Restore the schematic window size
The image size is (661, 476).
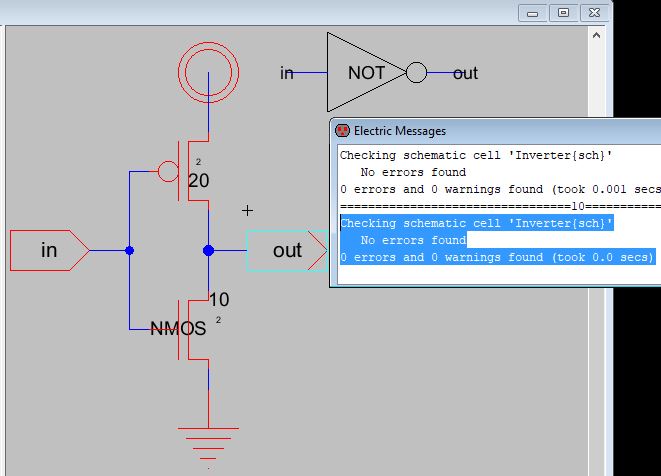coord(563,12)
